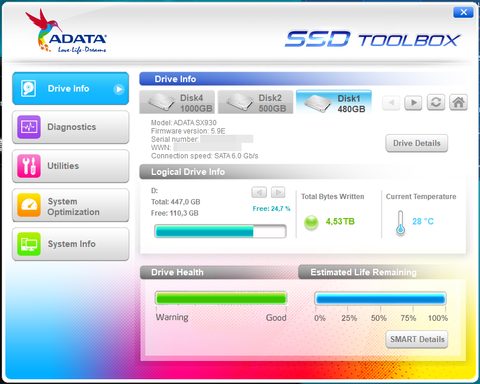Show next logical drive partition
This screenshot has height=384, width=480.
pos(278,192)
